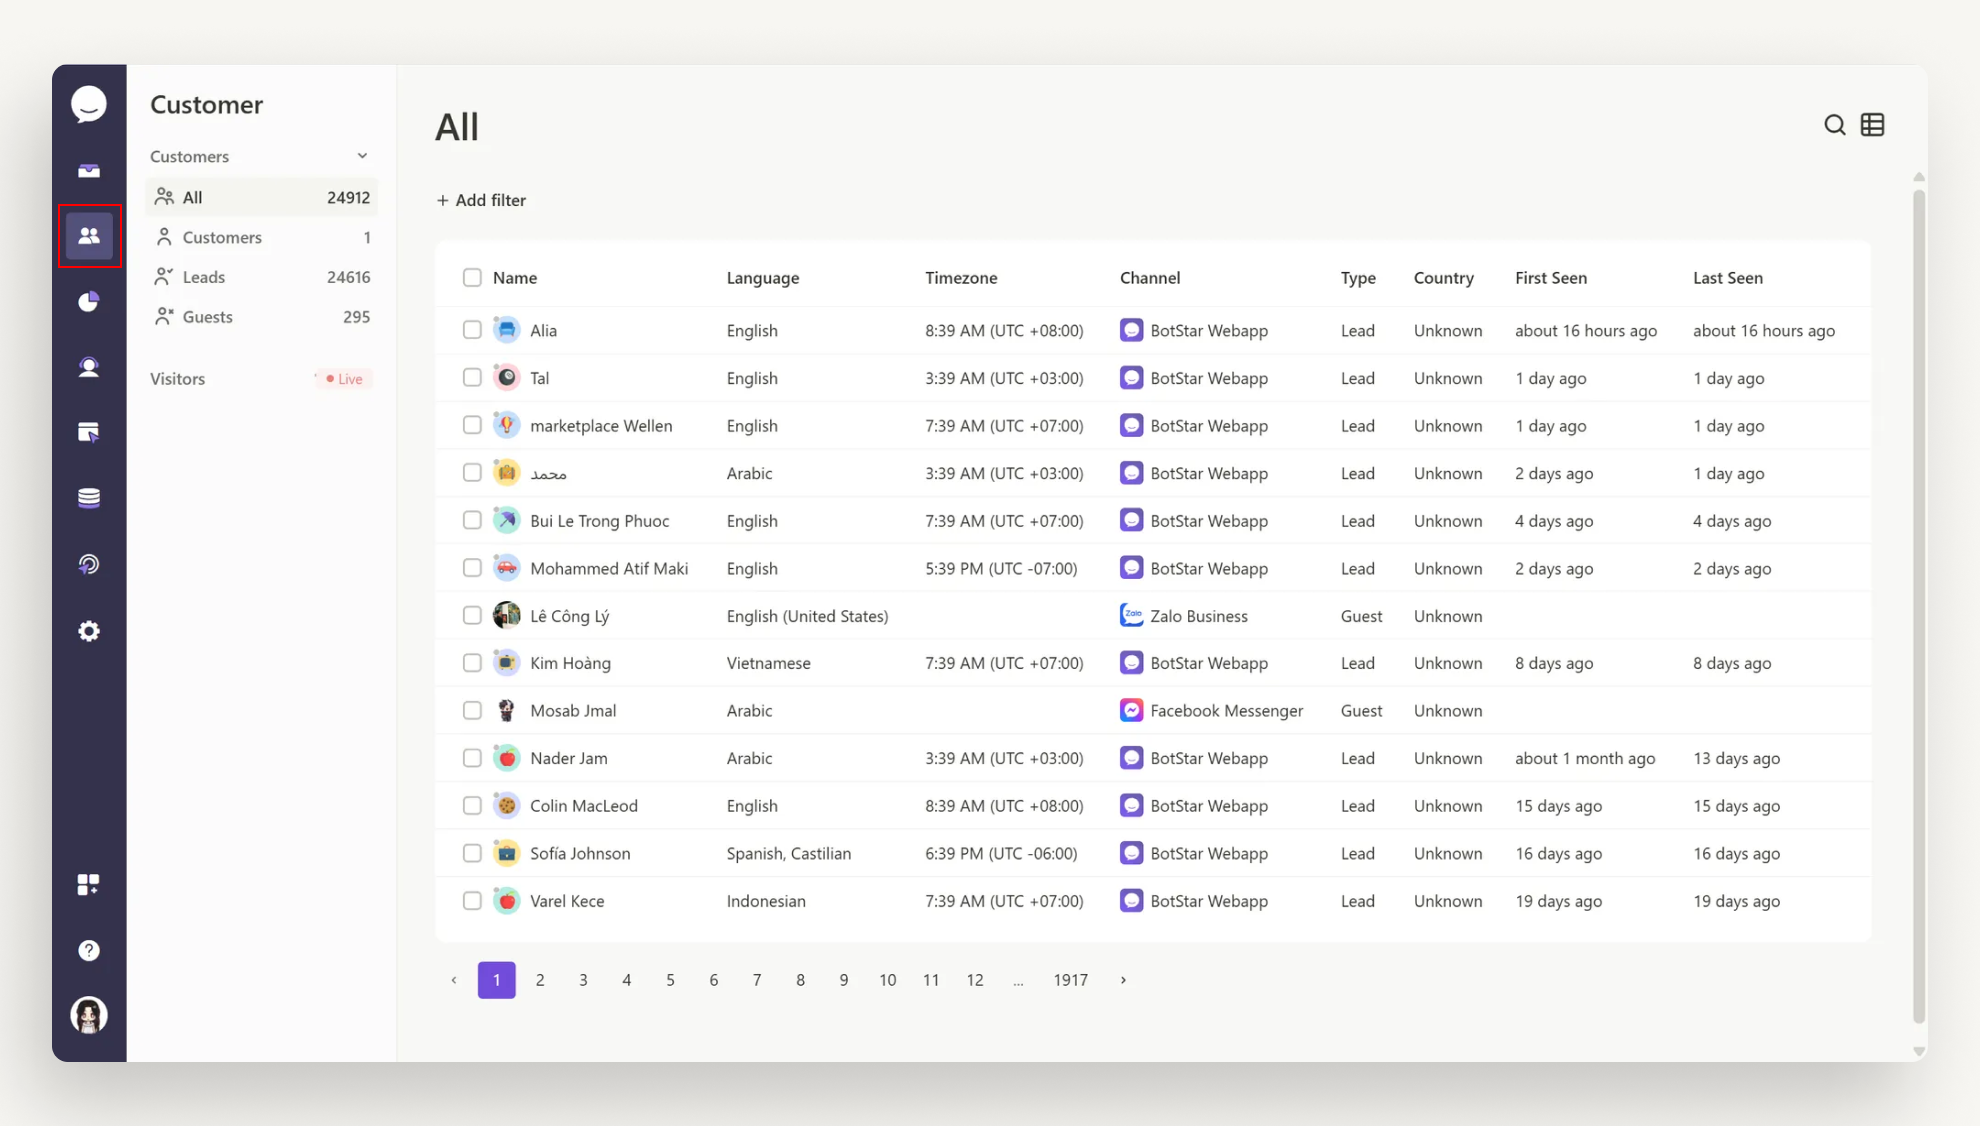The height and width of the screenshot is (1126, 1980).
Task: Click the search magnifier icon
Action: click(1834, 125)
